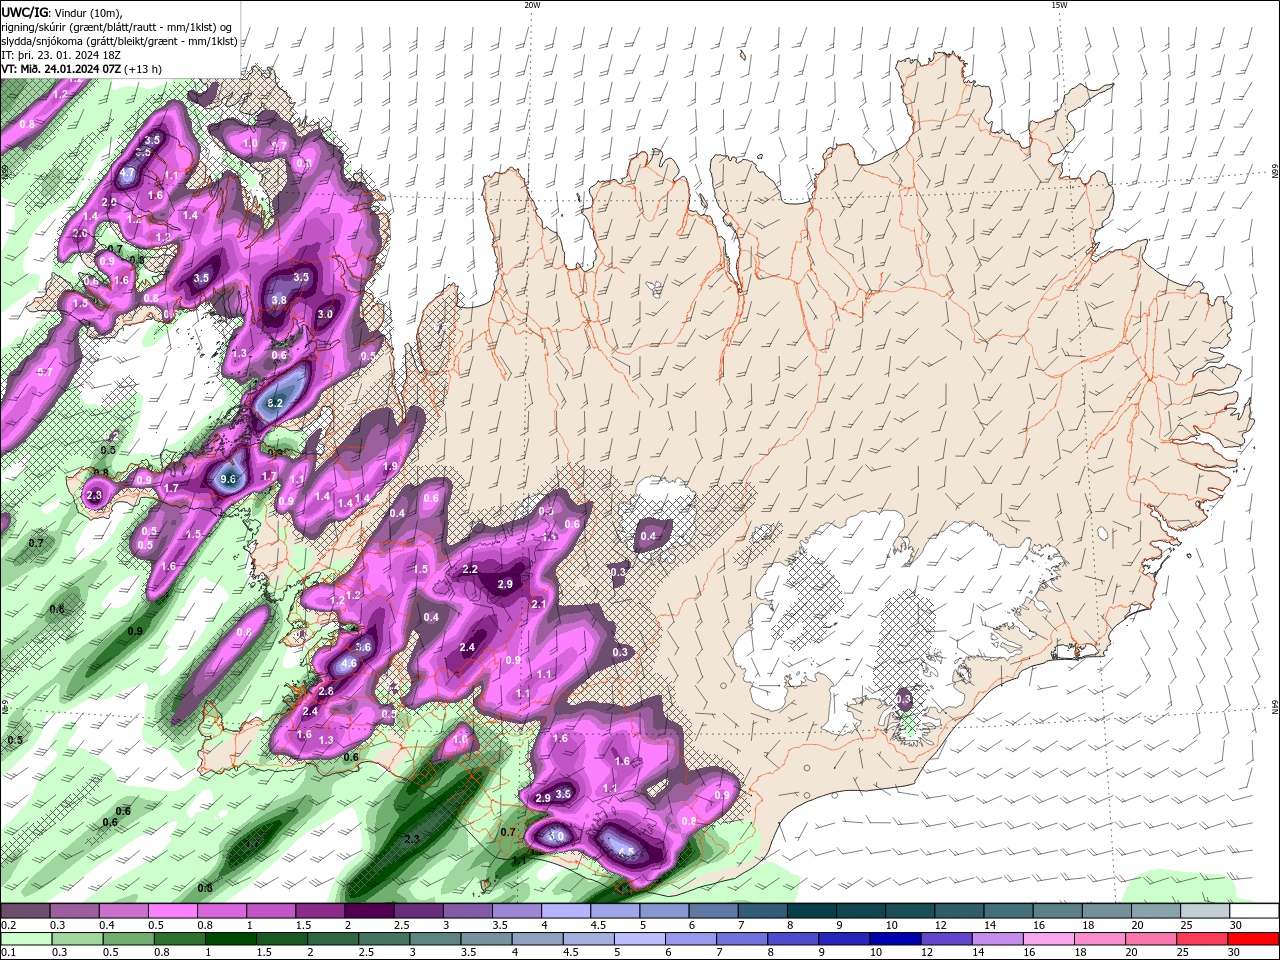The width and height of the screenshot is (1280, 960).
Task: Click the 1.9 precipitation value on the map
Action: pyautogui.click(x=390, y=466)
